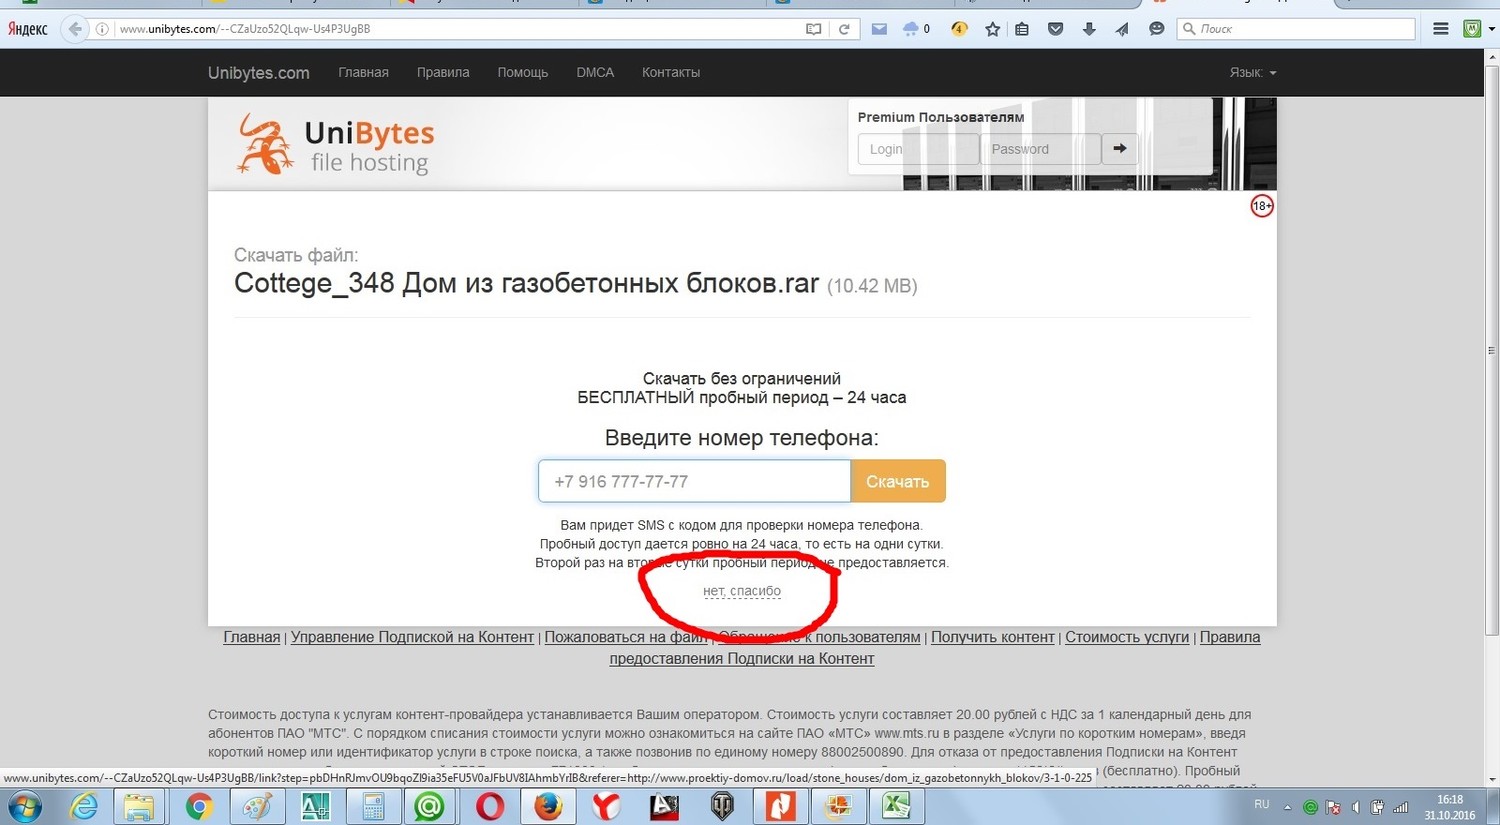Launch Google Chrome from taskbar
The width and height of the screenshot is (1500, 825).
click(x=199, y=806)
